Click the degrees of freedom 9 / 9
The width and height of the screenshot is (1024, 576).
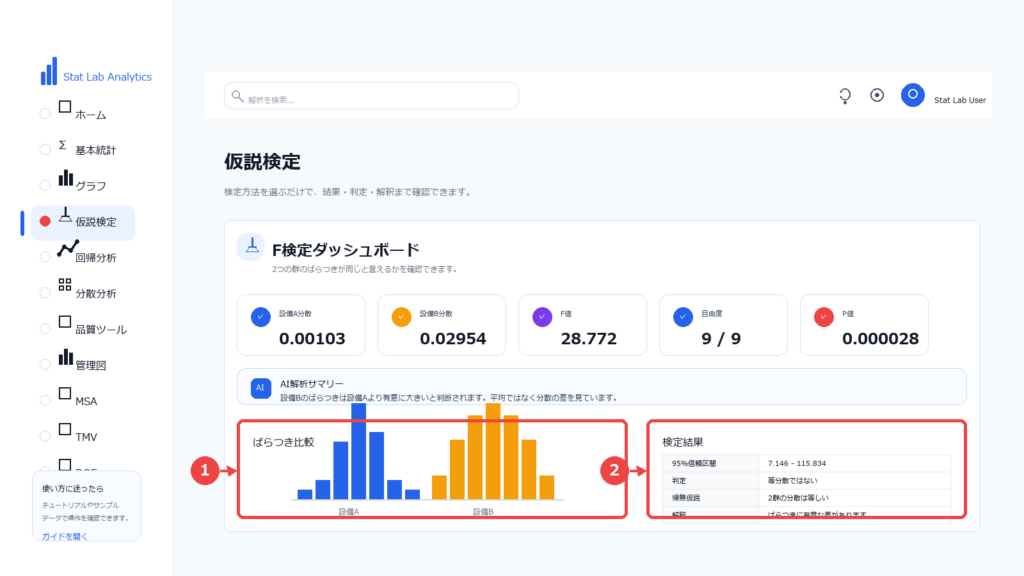(721, 339)
